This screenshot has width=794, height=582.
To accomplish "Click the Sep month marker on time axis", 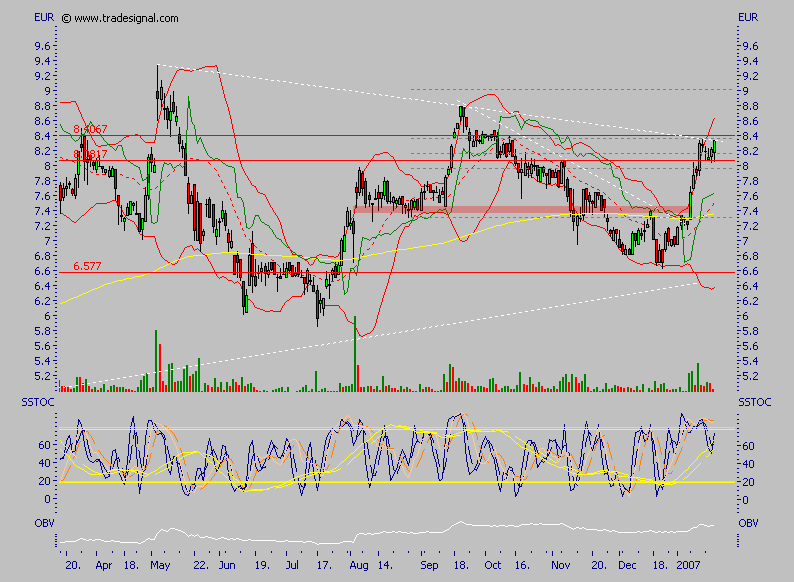I will [431, 564].
